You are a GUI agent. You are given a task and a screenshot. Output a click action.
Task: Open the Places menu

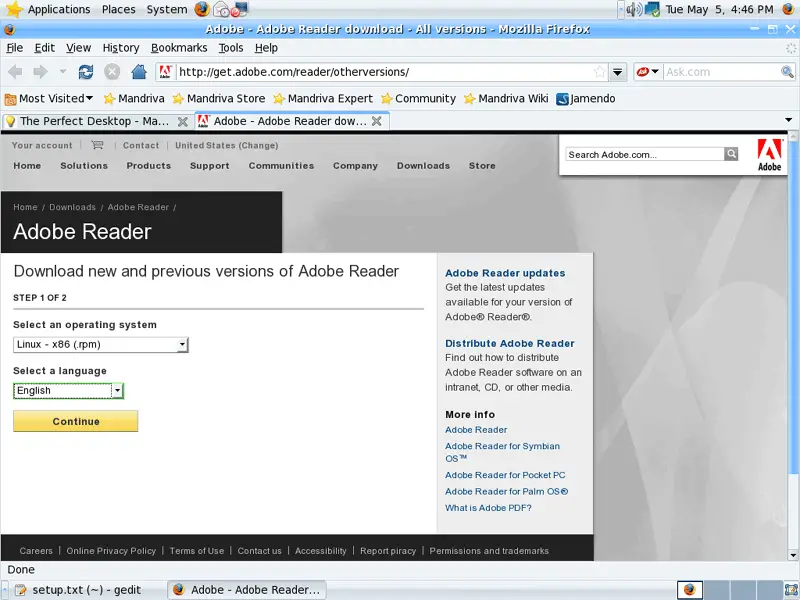pos(118,9)
